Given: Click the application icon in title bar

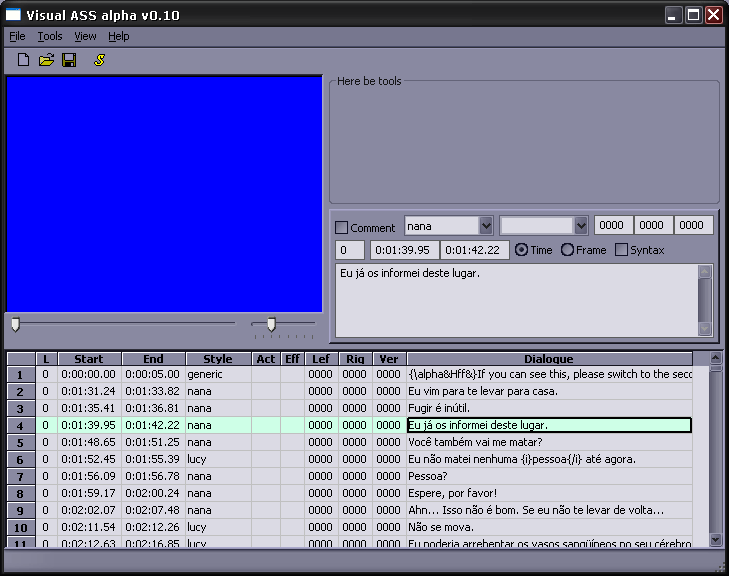Looking at the screenshot, I should click(x=14, y=14).
